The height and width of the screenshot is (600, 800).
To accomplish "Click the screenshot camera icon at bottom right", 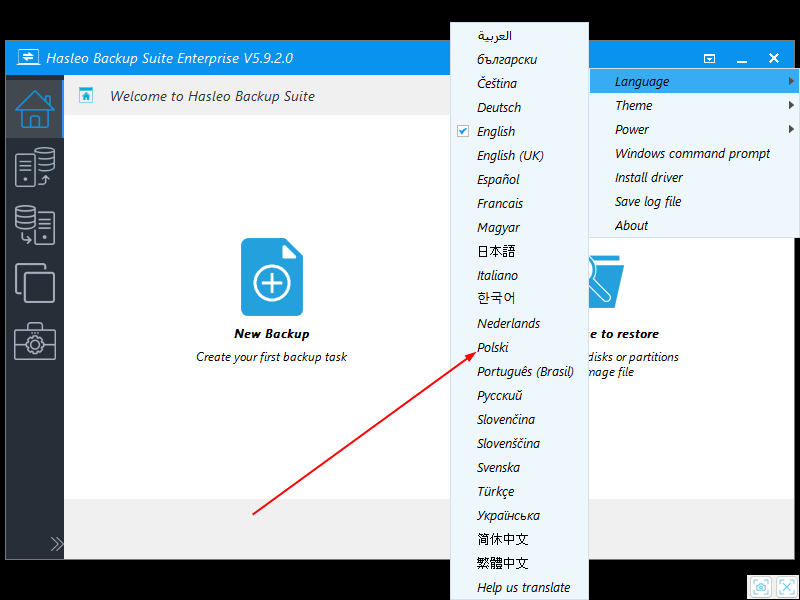I will (761, 587).
